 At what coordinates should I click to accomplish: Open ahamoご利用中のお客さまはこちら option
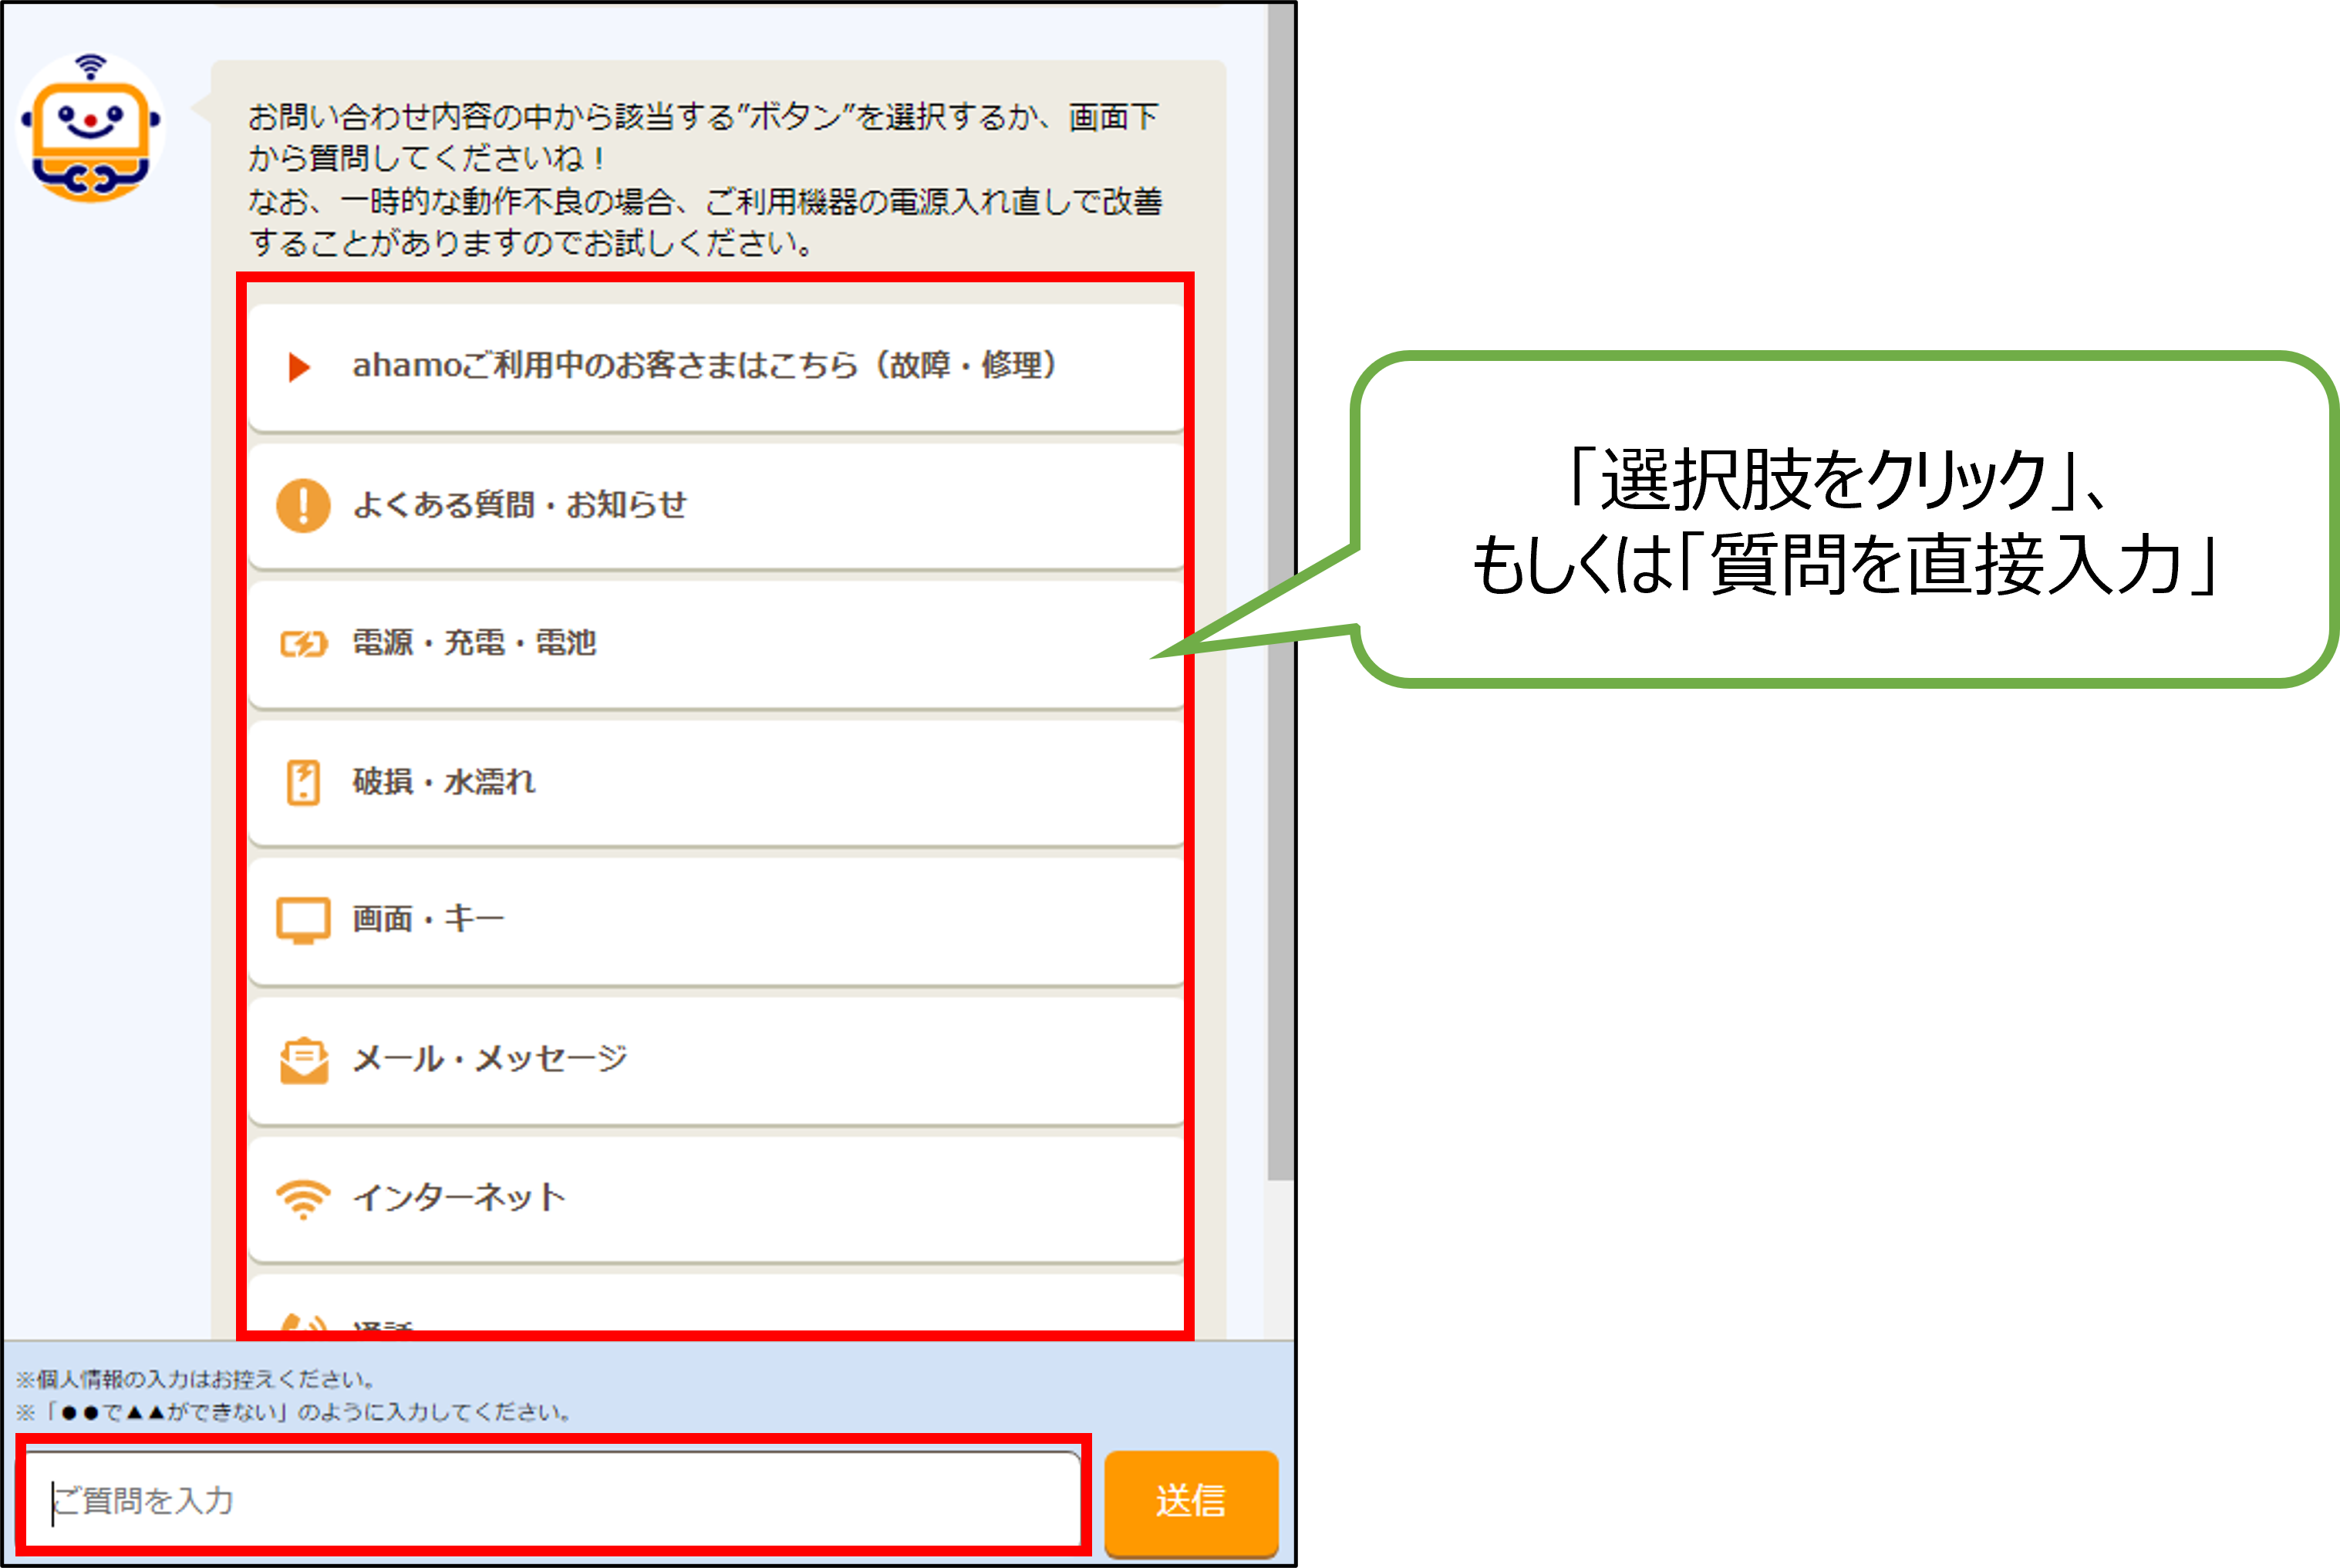[705, 366]
